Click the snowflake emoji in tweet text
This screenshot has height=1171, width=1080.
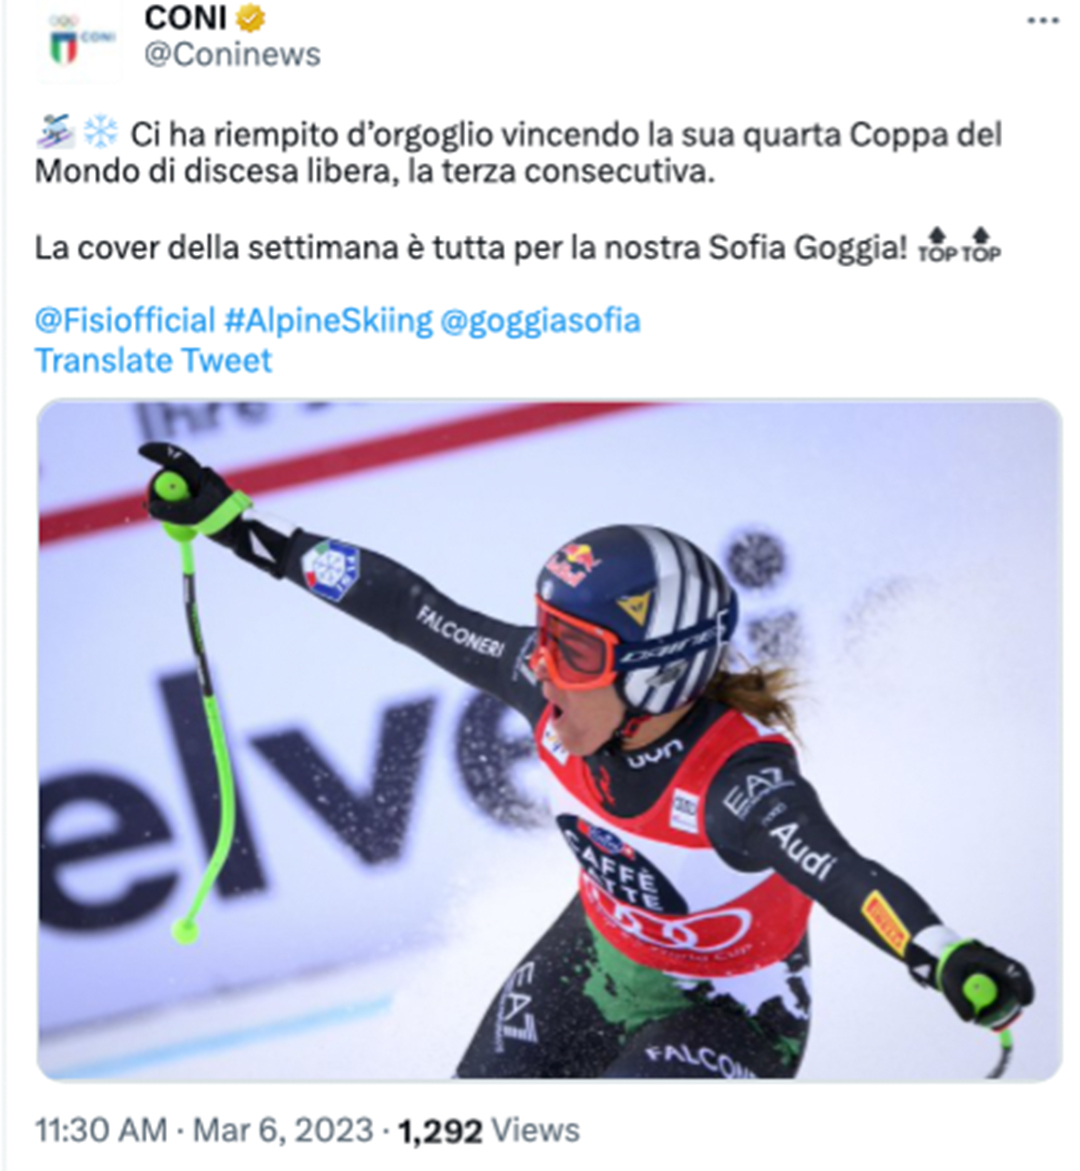coord(100,133)
